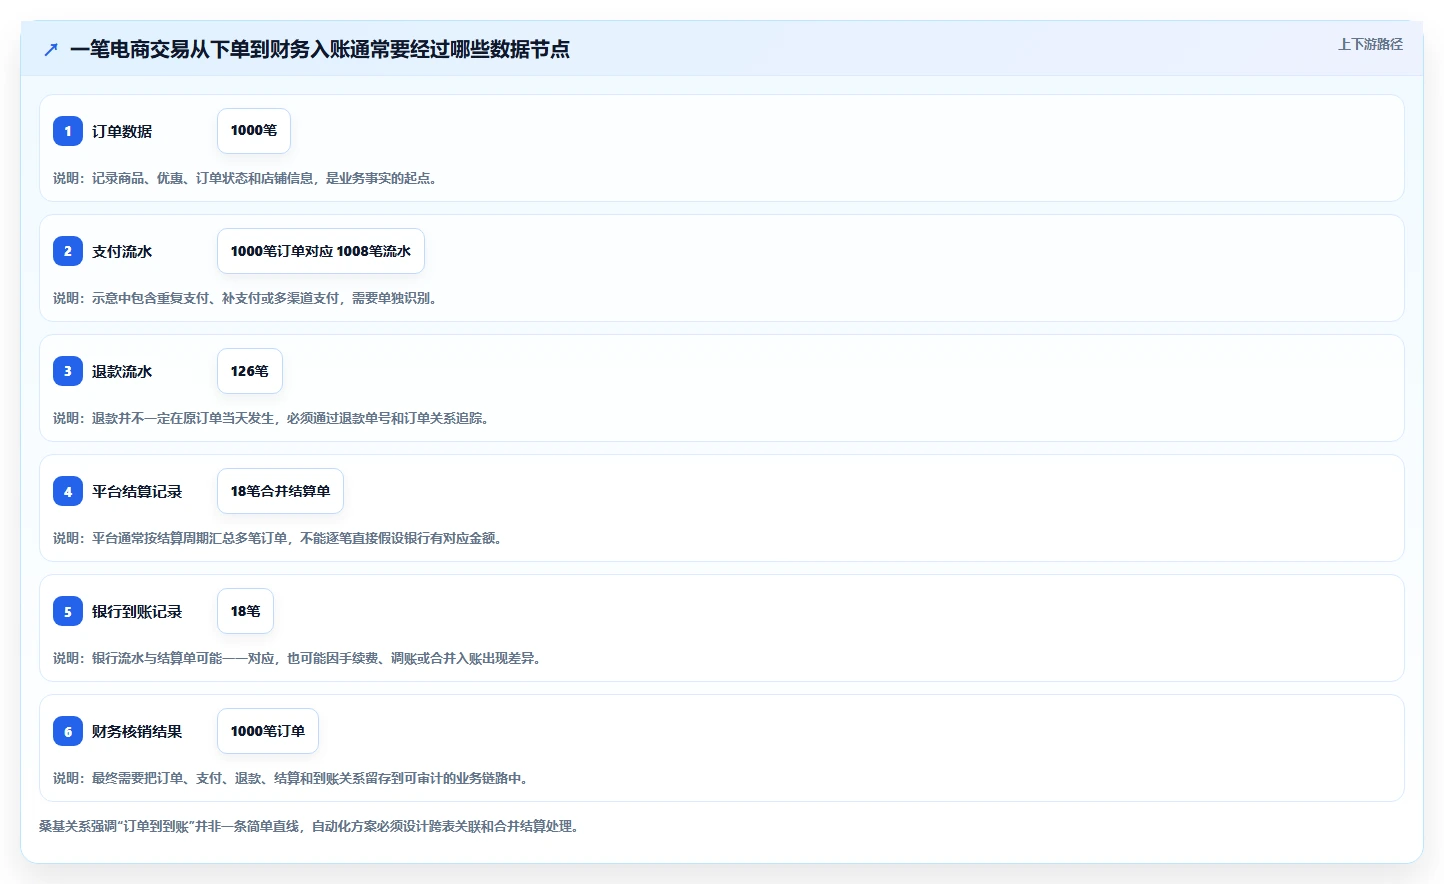
Task: Click the description about 重复支付、补支付
Action: pyautogui.click(x=245, y=298)
